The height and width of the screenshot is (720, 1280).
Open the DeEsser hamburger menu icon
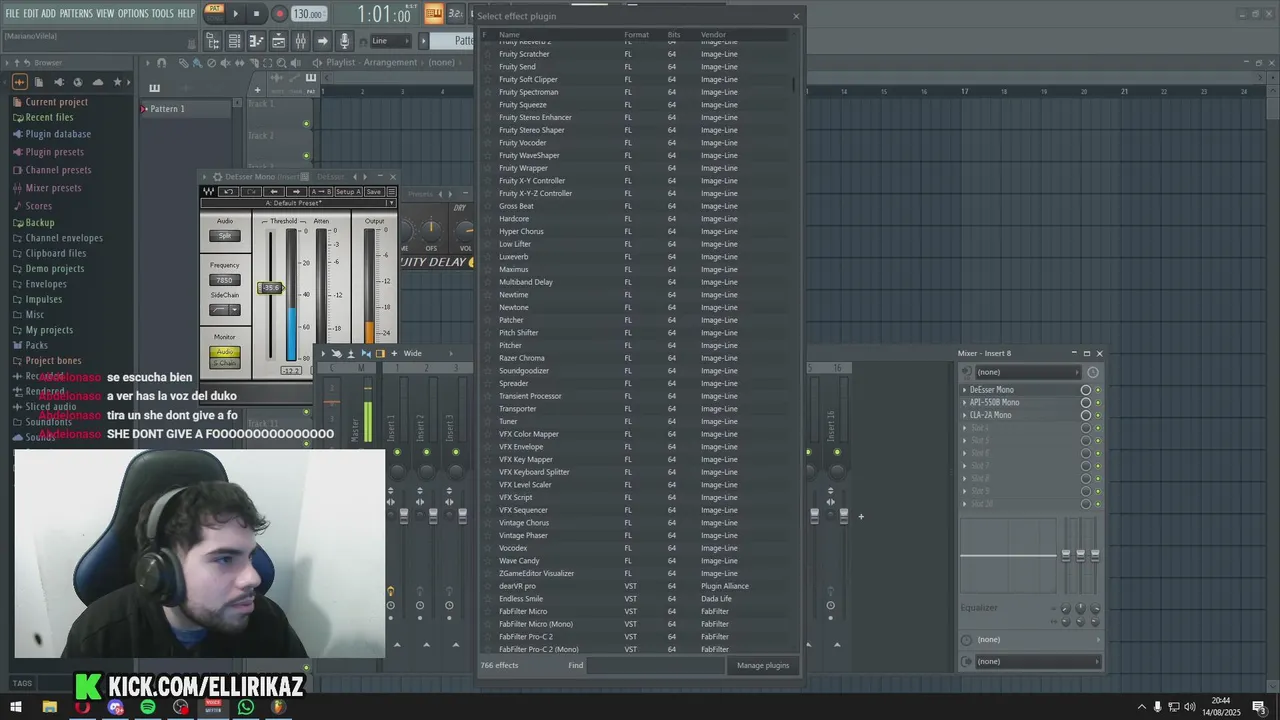coord(391,191)
